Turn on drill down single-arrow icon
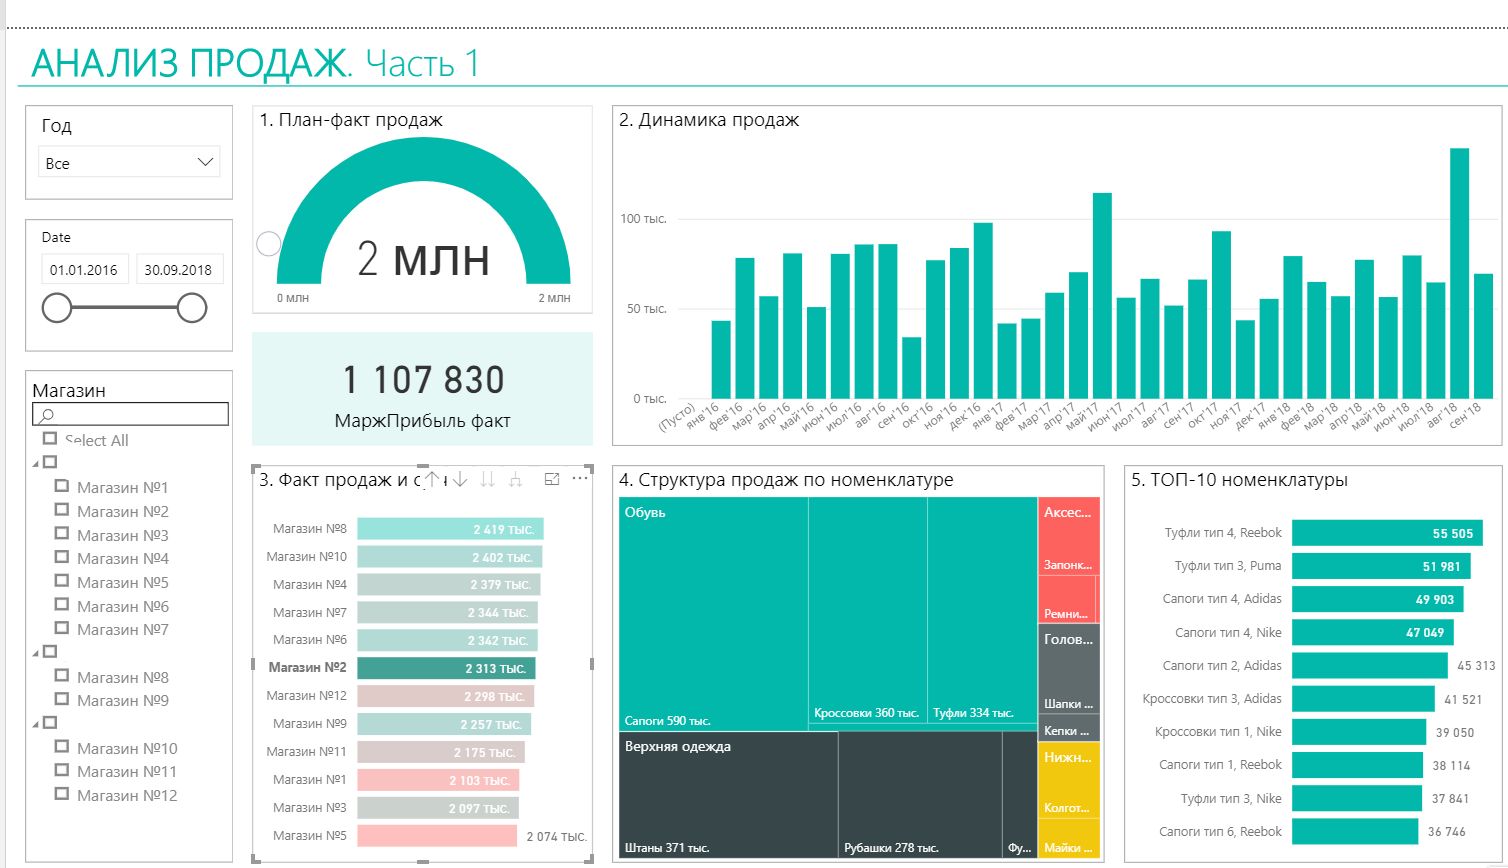 point(460,480)
